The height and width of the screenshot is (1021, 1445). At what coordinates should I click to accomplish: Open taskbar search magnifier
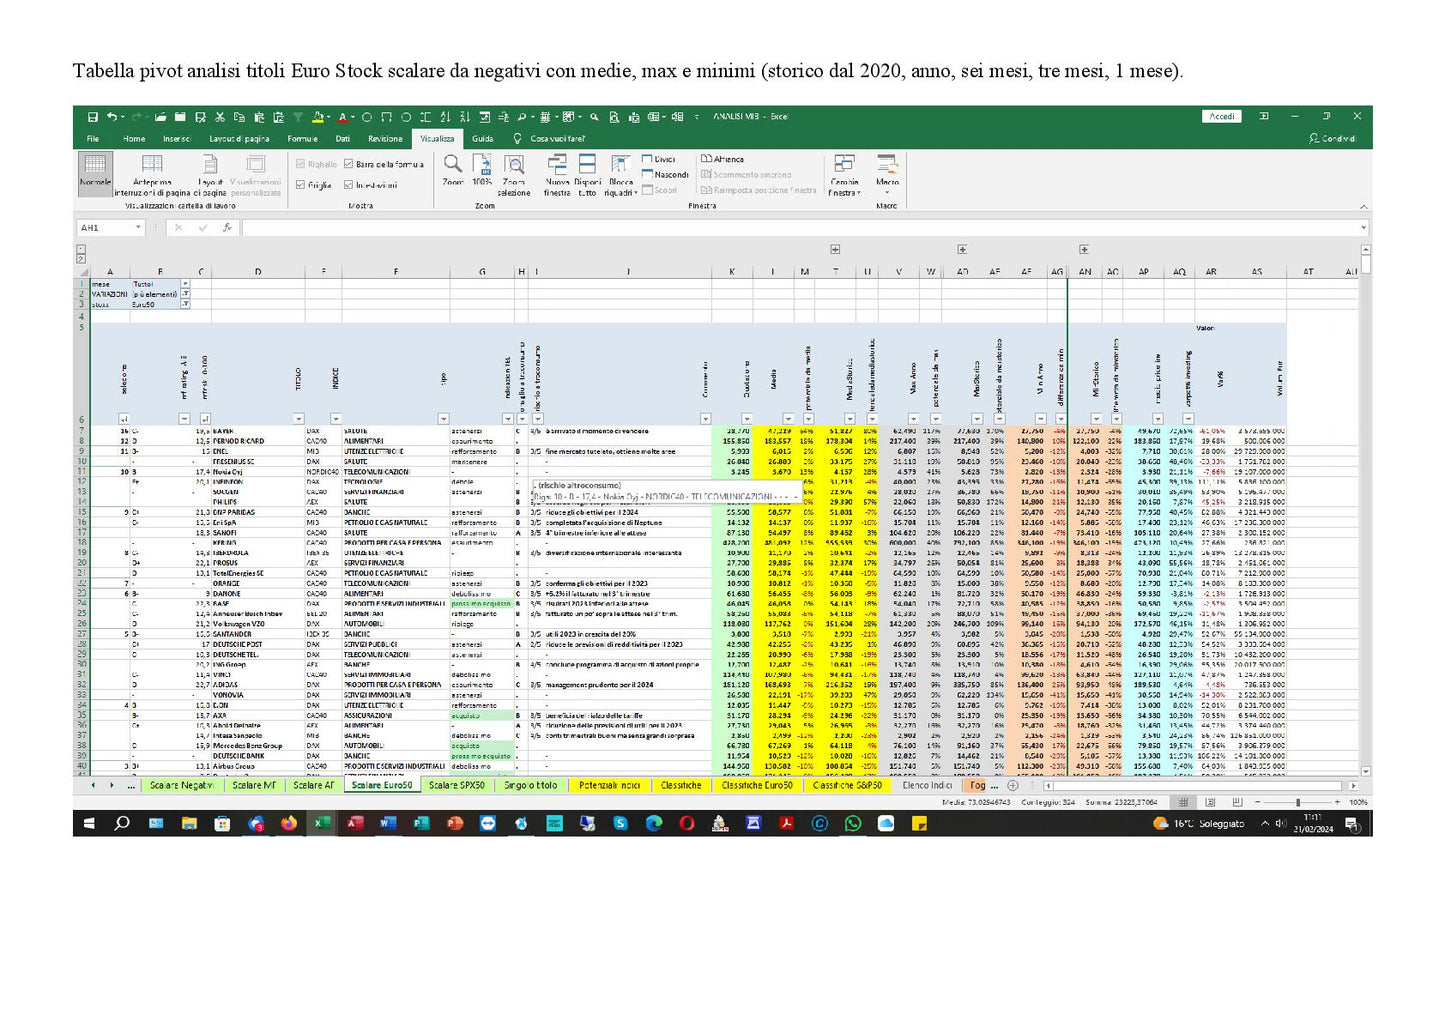click(x=122, y=823)
